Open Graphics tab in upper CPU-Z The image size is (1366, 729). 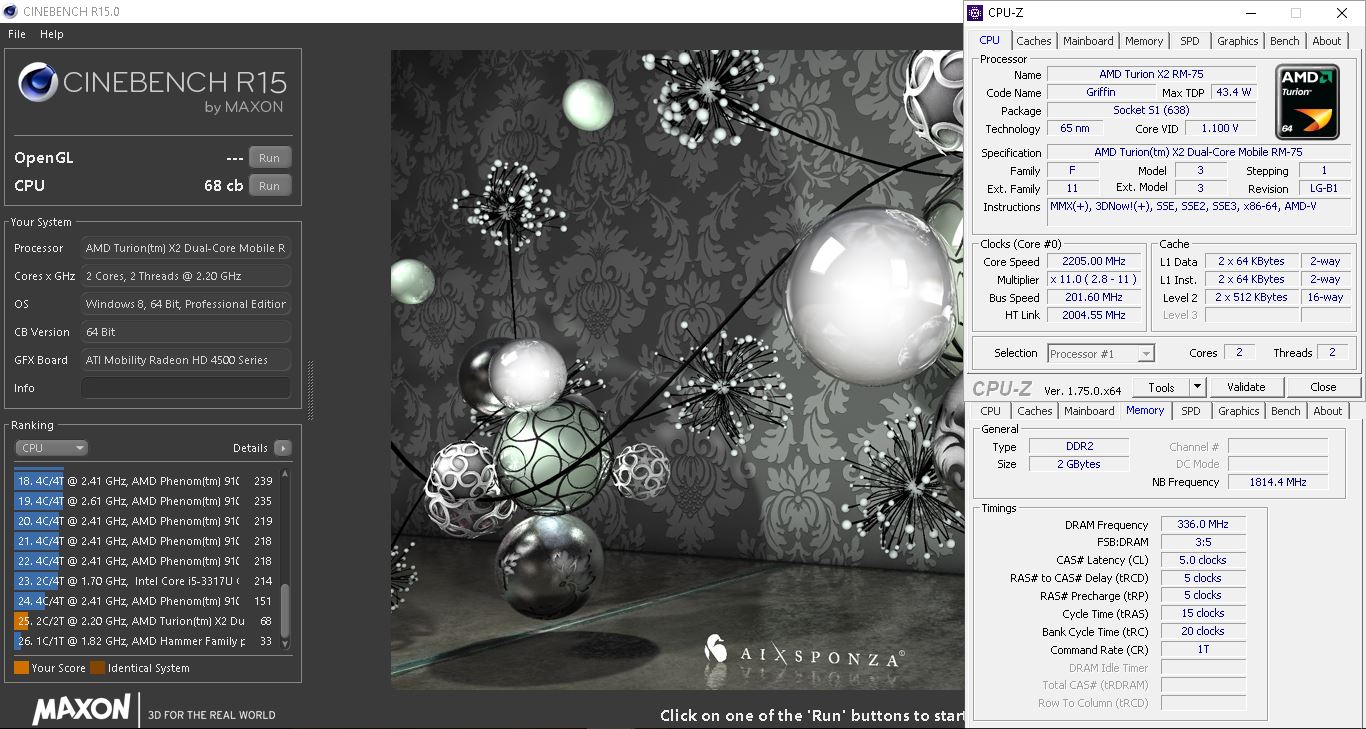pos(1238,41)
